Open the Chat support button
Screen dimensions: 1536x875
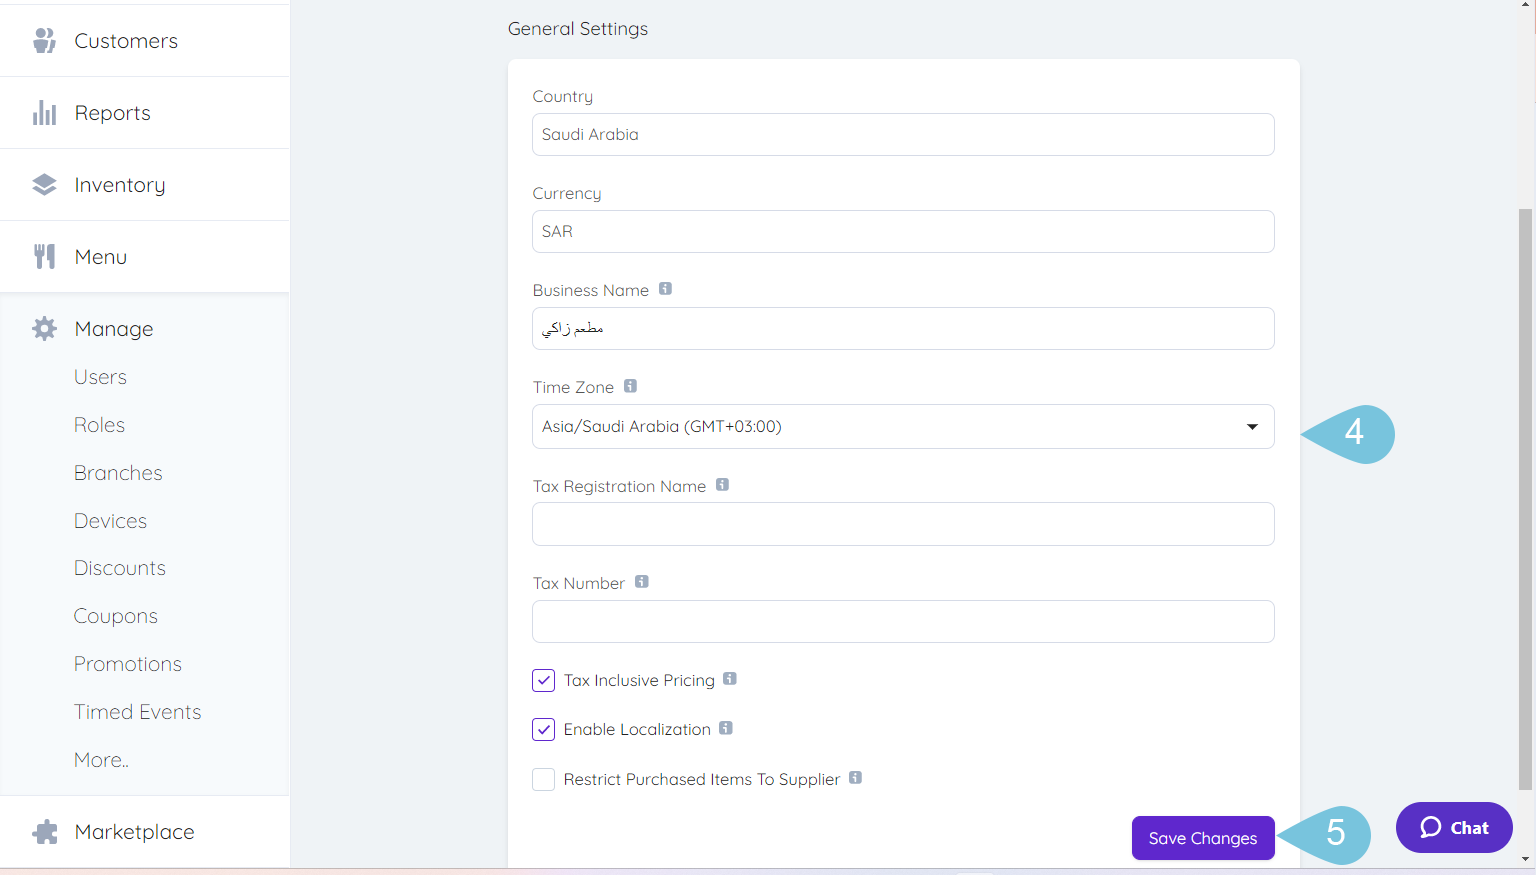[x=1454, y=827]
